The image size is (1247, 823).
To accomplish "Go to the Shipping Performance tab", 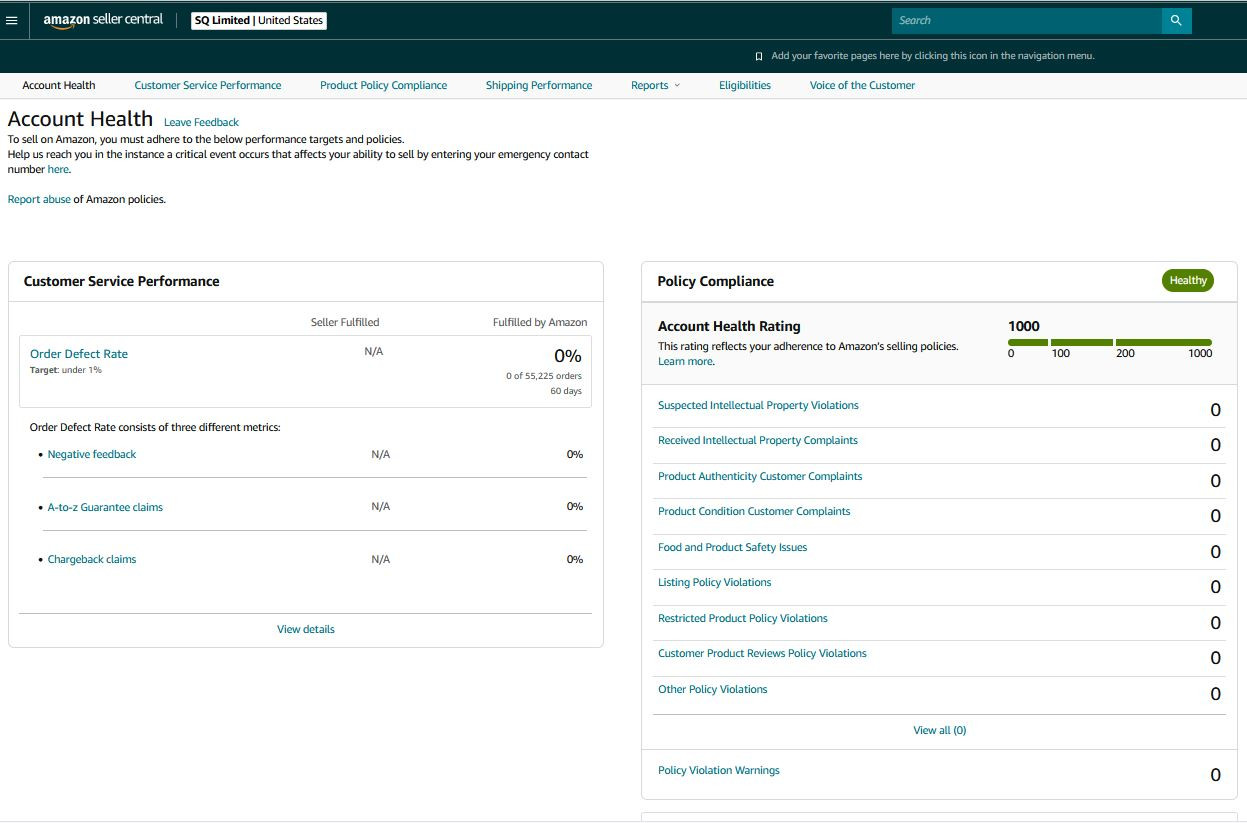I will point(539,85).
